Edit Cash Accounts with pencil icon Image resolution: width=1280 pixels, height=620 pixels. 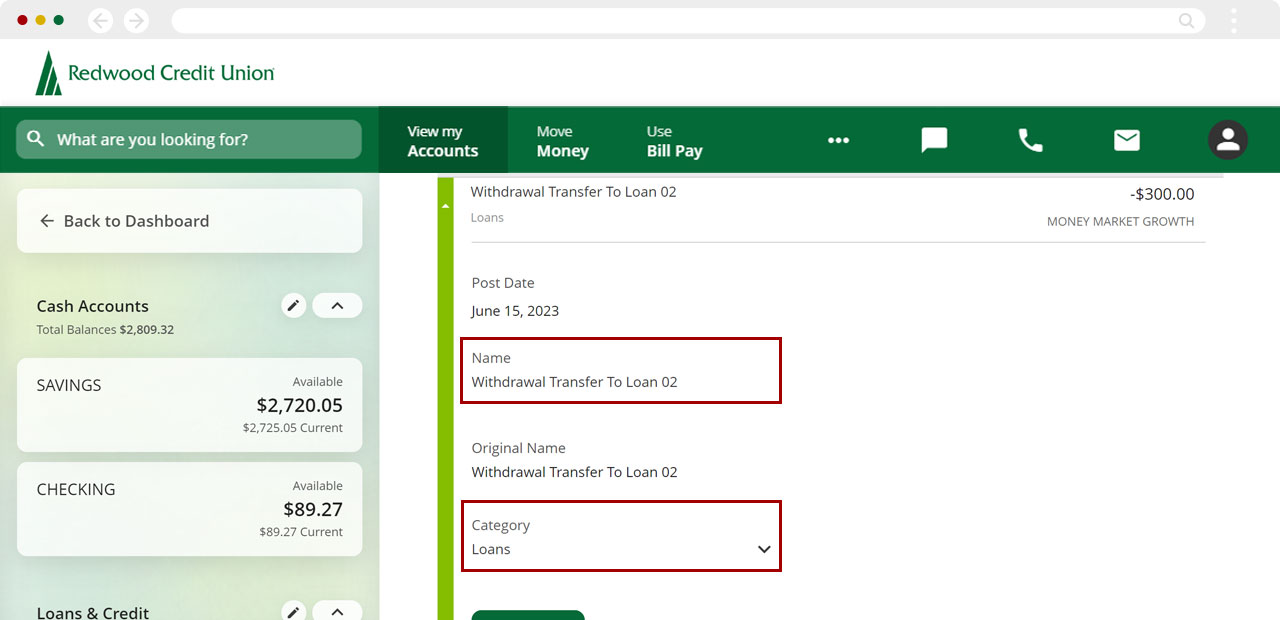pyautogui.click(x=293, y=306)
